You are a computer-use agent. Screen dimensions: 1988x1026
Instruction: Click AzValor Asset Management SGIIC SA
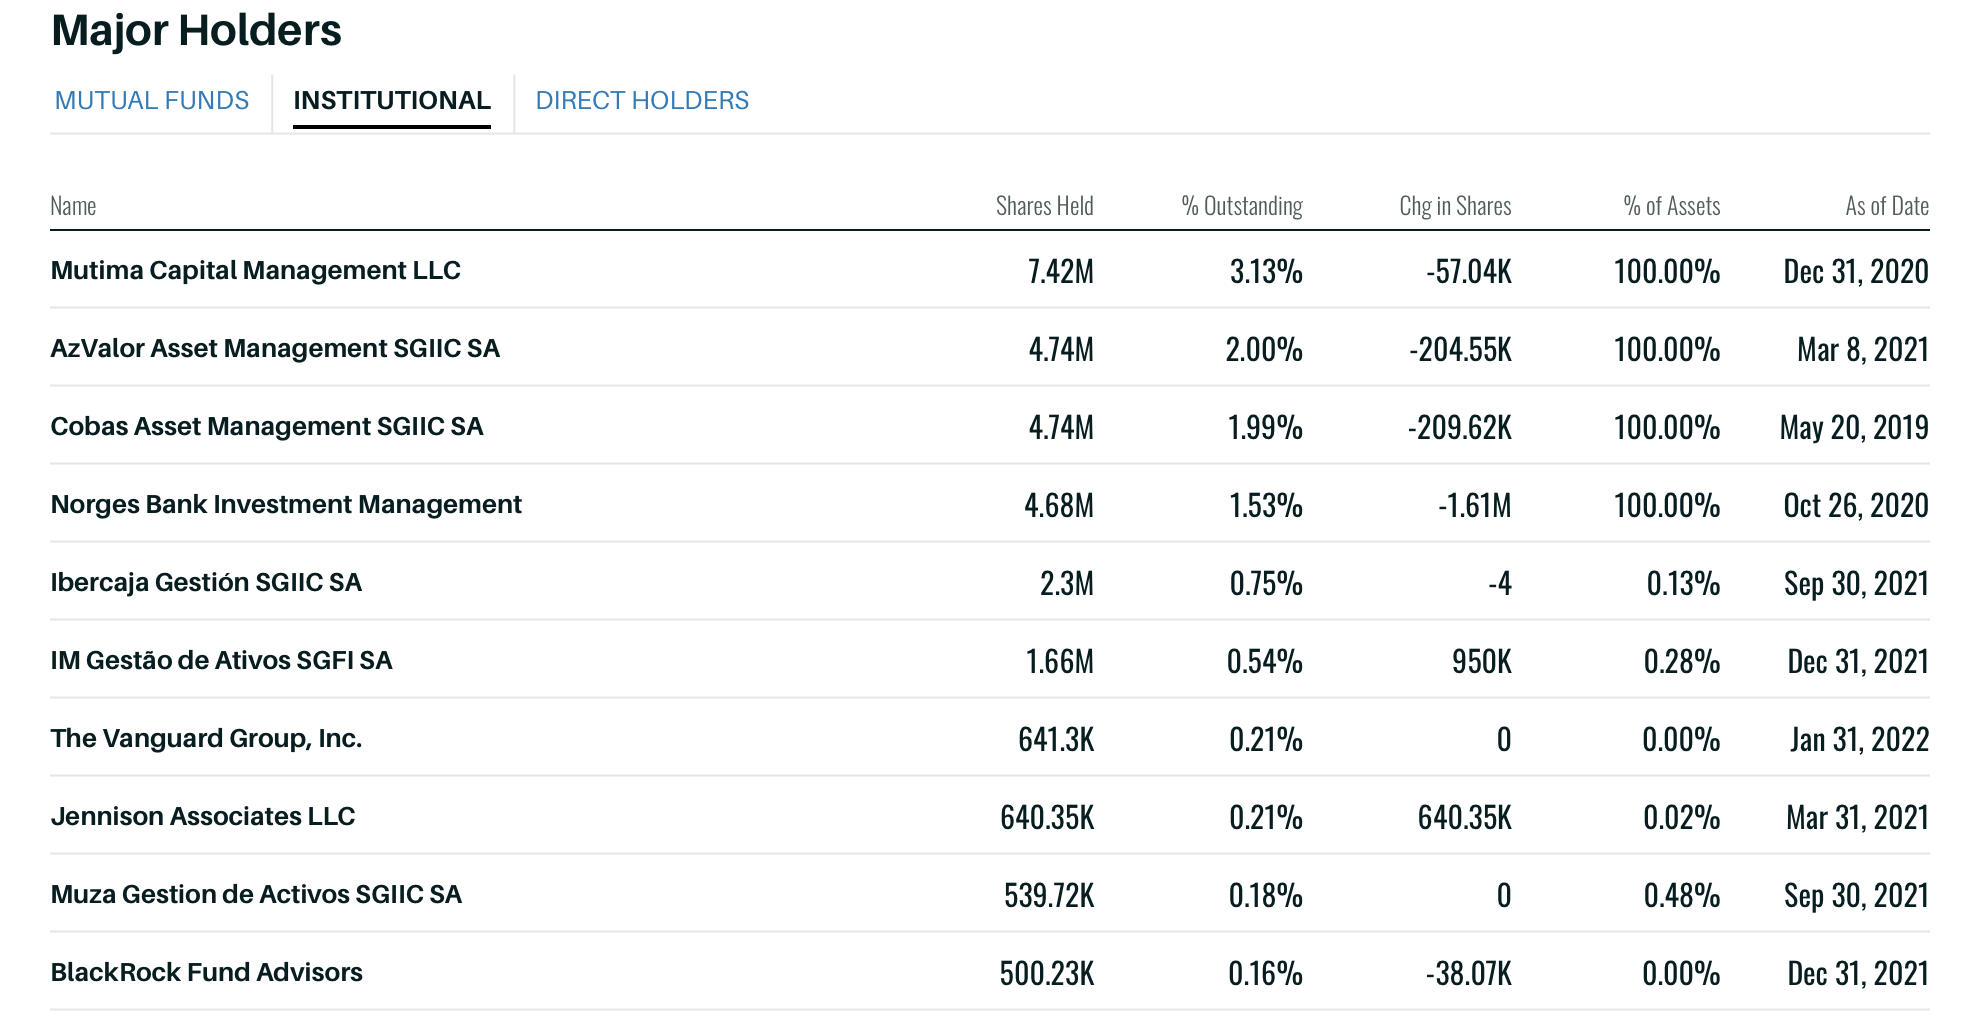tap(275, 349)
